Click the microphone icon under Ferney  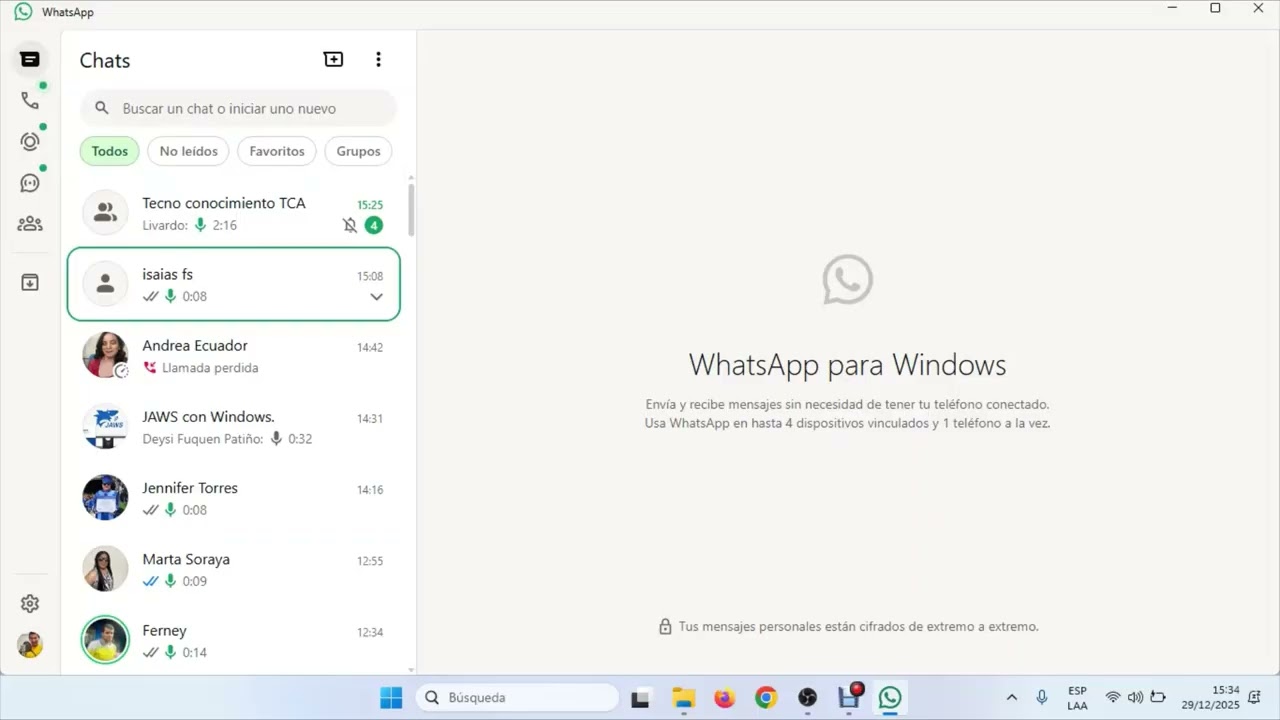pos(171,652)
